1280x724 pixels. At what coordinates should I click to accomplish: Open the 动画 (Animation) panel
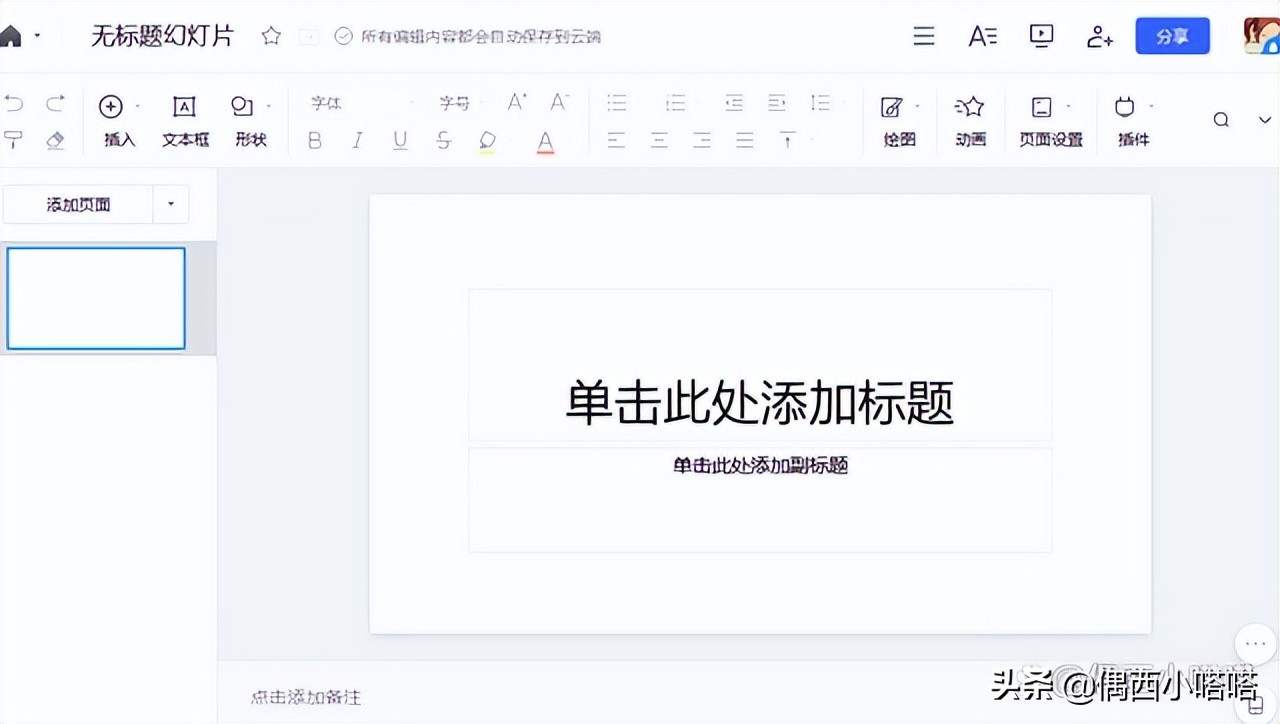click(969, 106)
